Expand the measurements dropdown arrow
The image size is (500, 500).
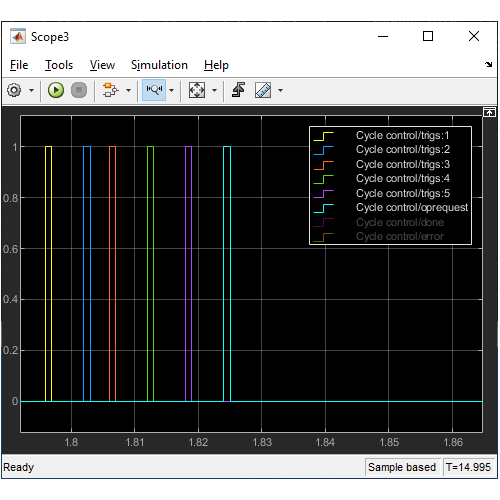coord(280,90)
